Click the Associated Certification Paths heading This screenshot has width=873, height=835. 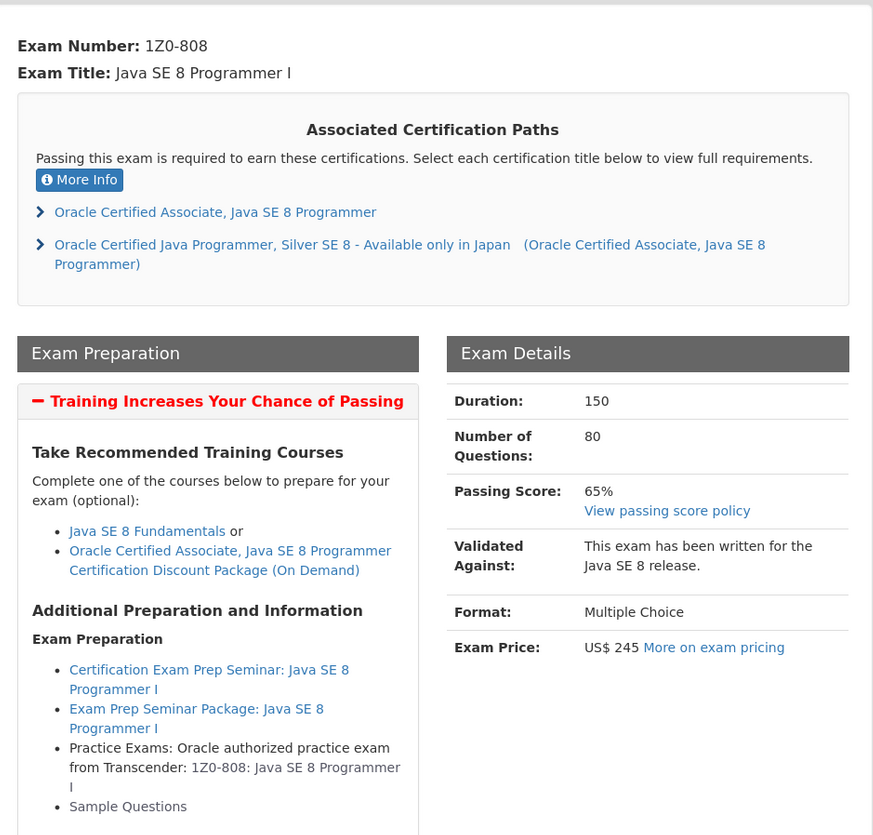point(432,130)
